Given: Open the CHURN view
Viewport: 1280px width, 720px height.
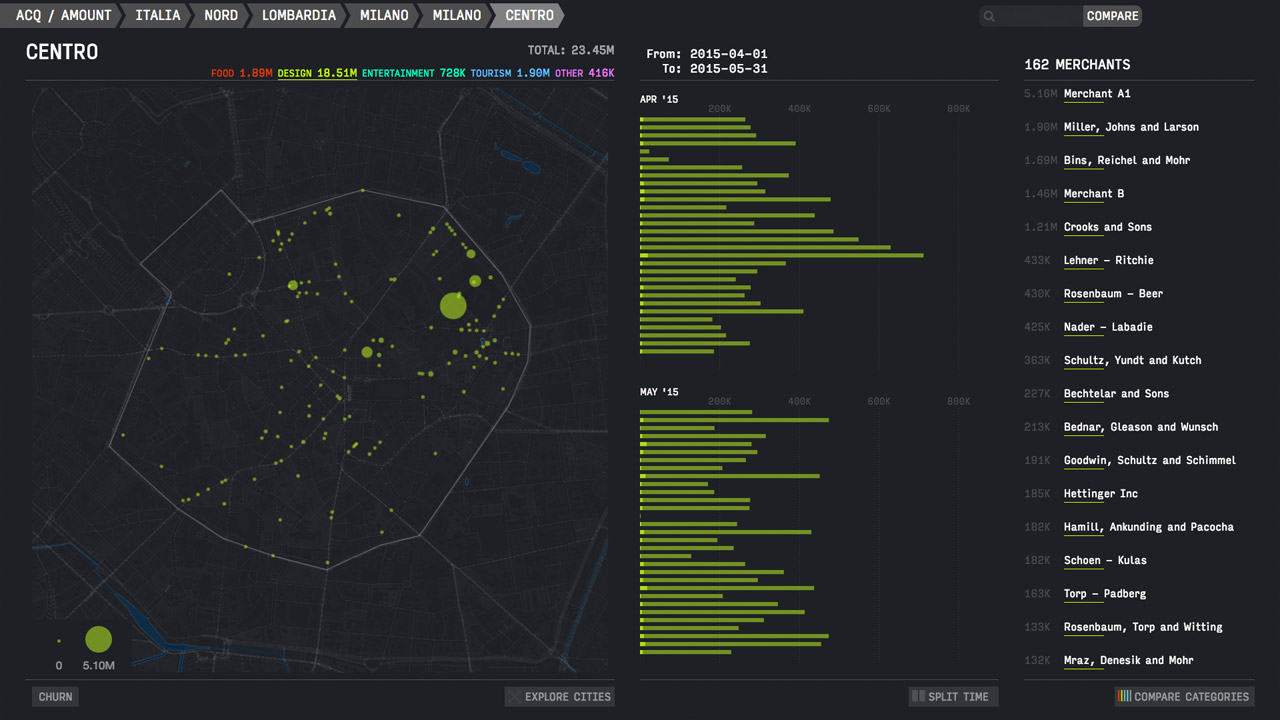Looking at the screenshot, I should (55, 697).
